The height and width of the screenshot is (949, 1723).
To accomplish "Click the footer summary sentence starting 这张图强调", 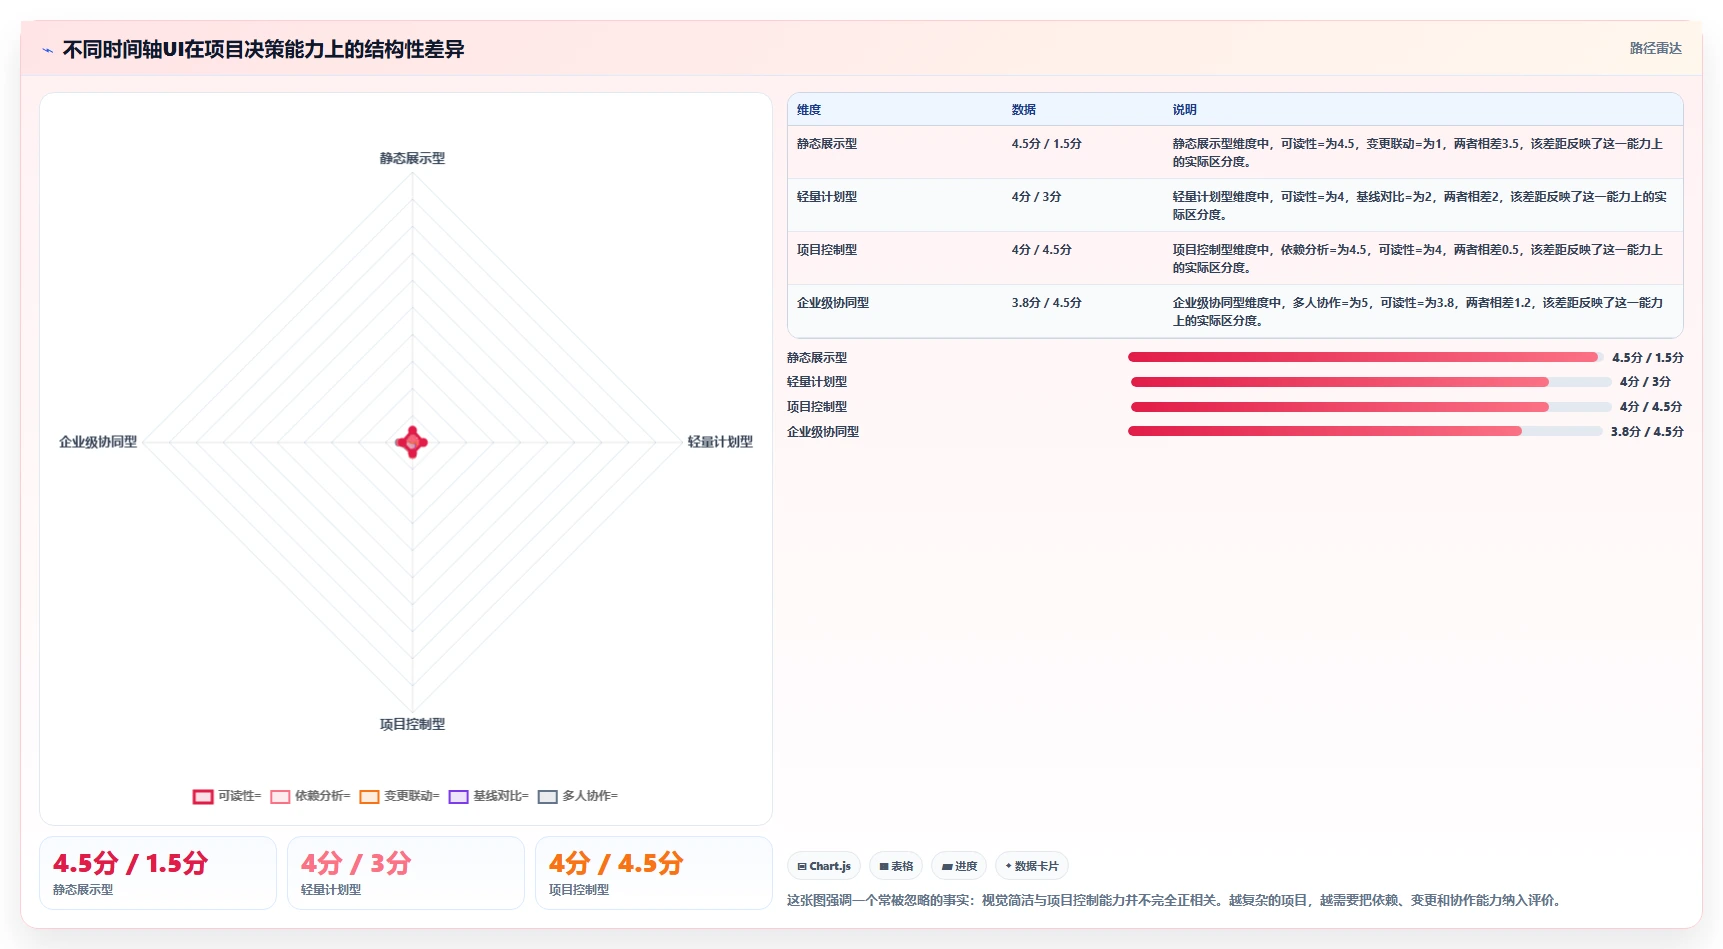I will point(1175,900).
